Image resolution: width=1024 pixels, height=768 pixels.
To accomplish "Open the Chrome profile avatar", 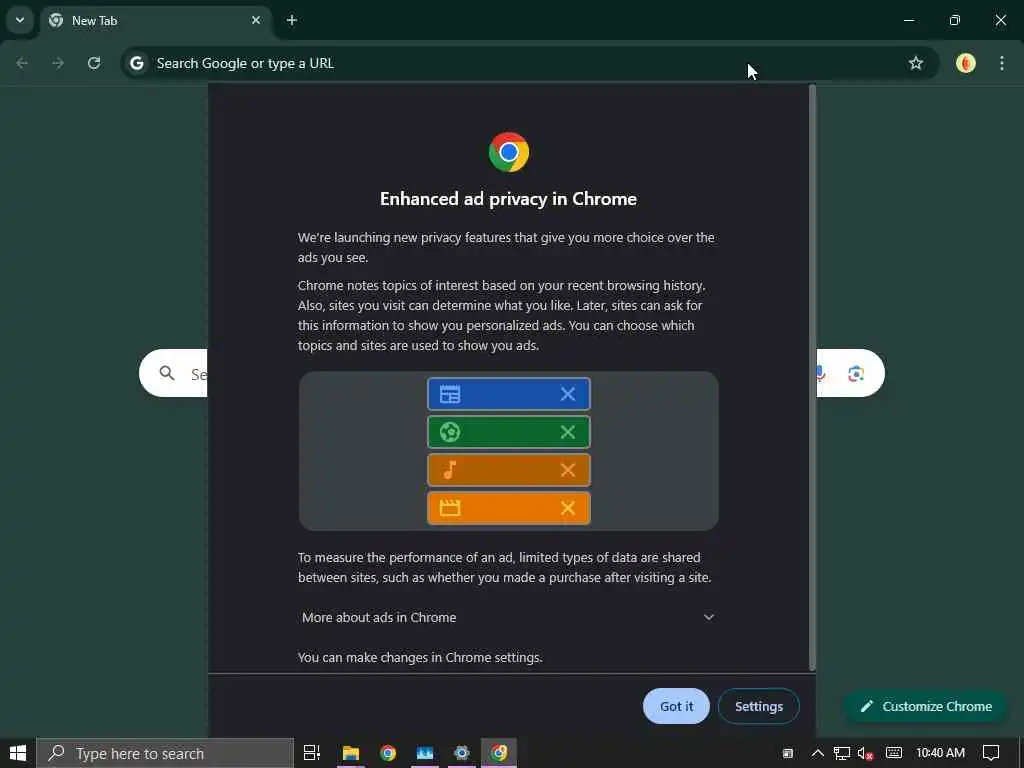I will [966, 63].
